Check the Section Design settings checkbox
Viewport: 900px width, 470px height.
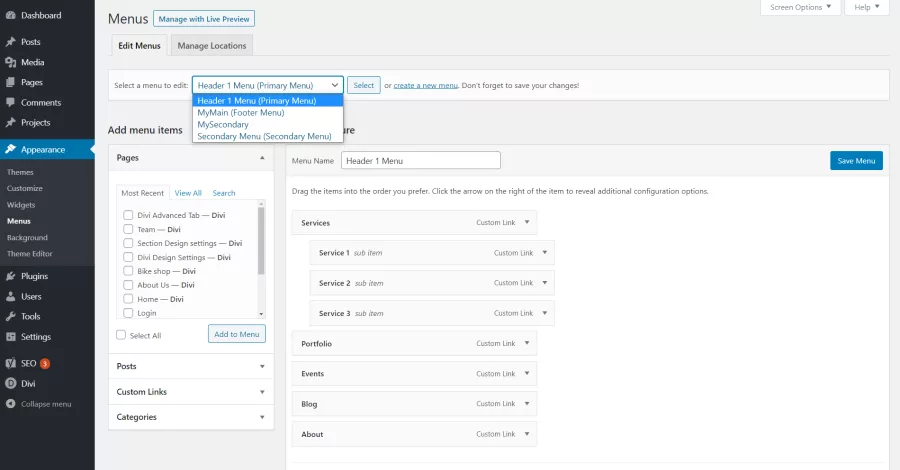(128, 243)
